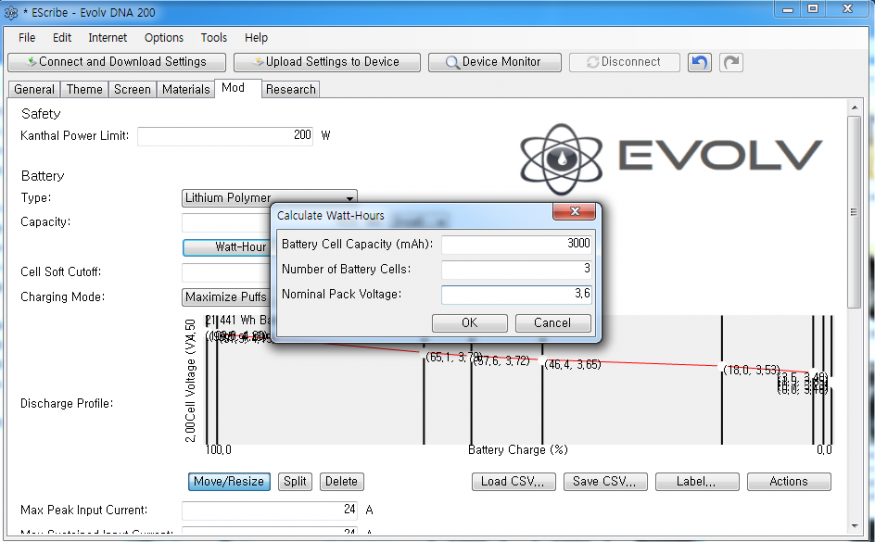This screenshot has height=542, width=875.
Task: Click the Split button
Action: pos(295,481)
